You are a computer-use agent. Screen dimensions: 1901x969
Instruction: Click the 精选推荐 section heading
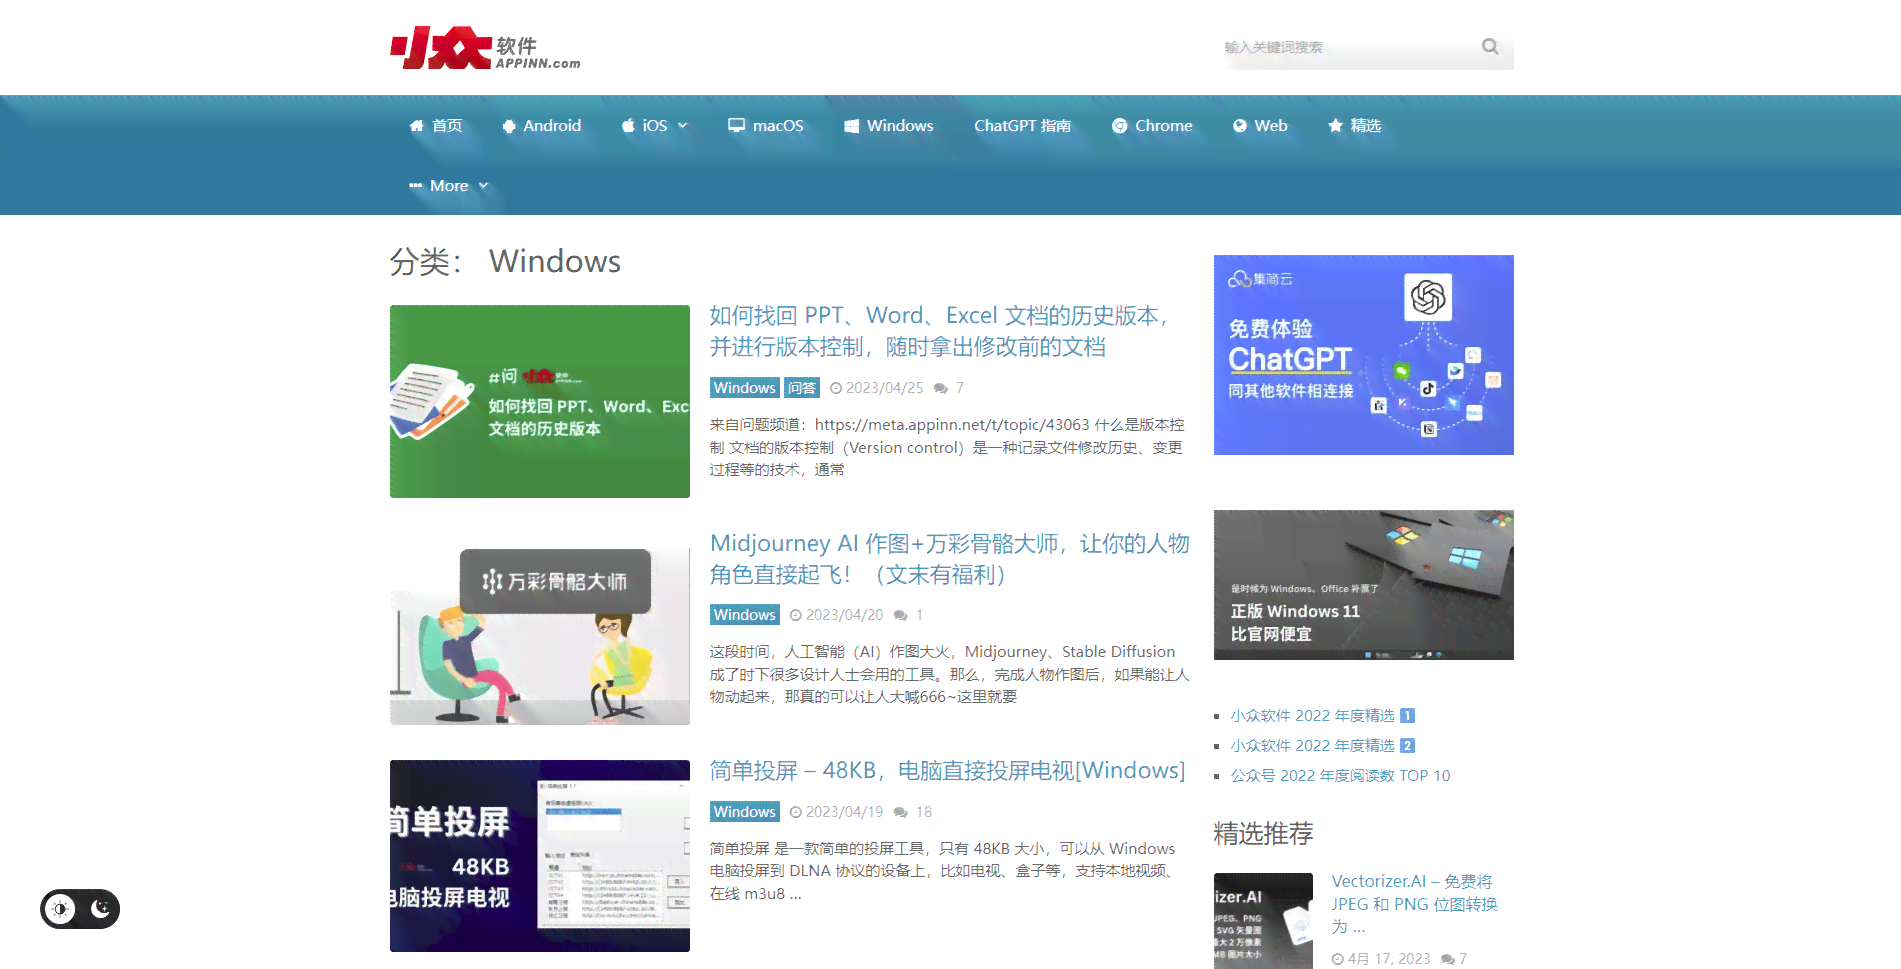pyautogui.click(x=1263, y=833)
